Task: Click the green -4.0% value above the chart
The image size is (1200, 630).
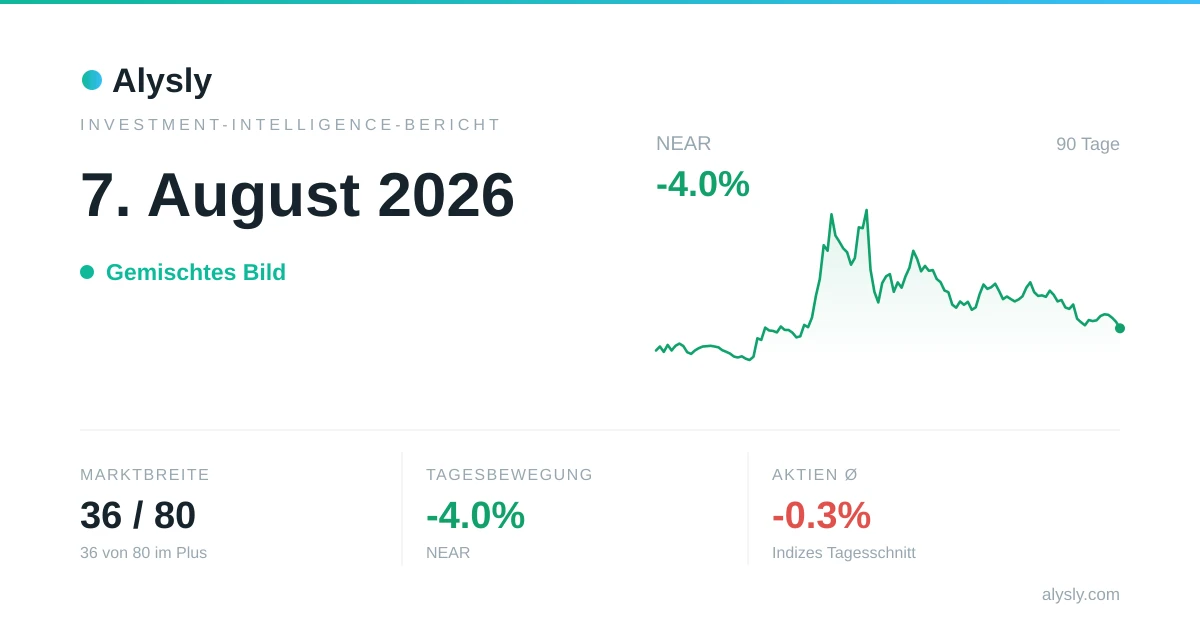Action: click(x=703, y=184)
